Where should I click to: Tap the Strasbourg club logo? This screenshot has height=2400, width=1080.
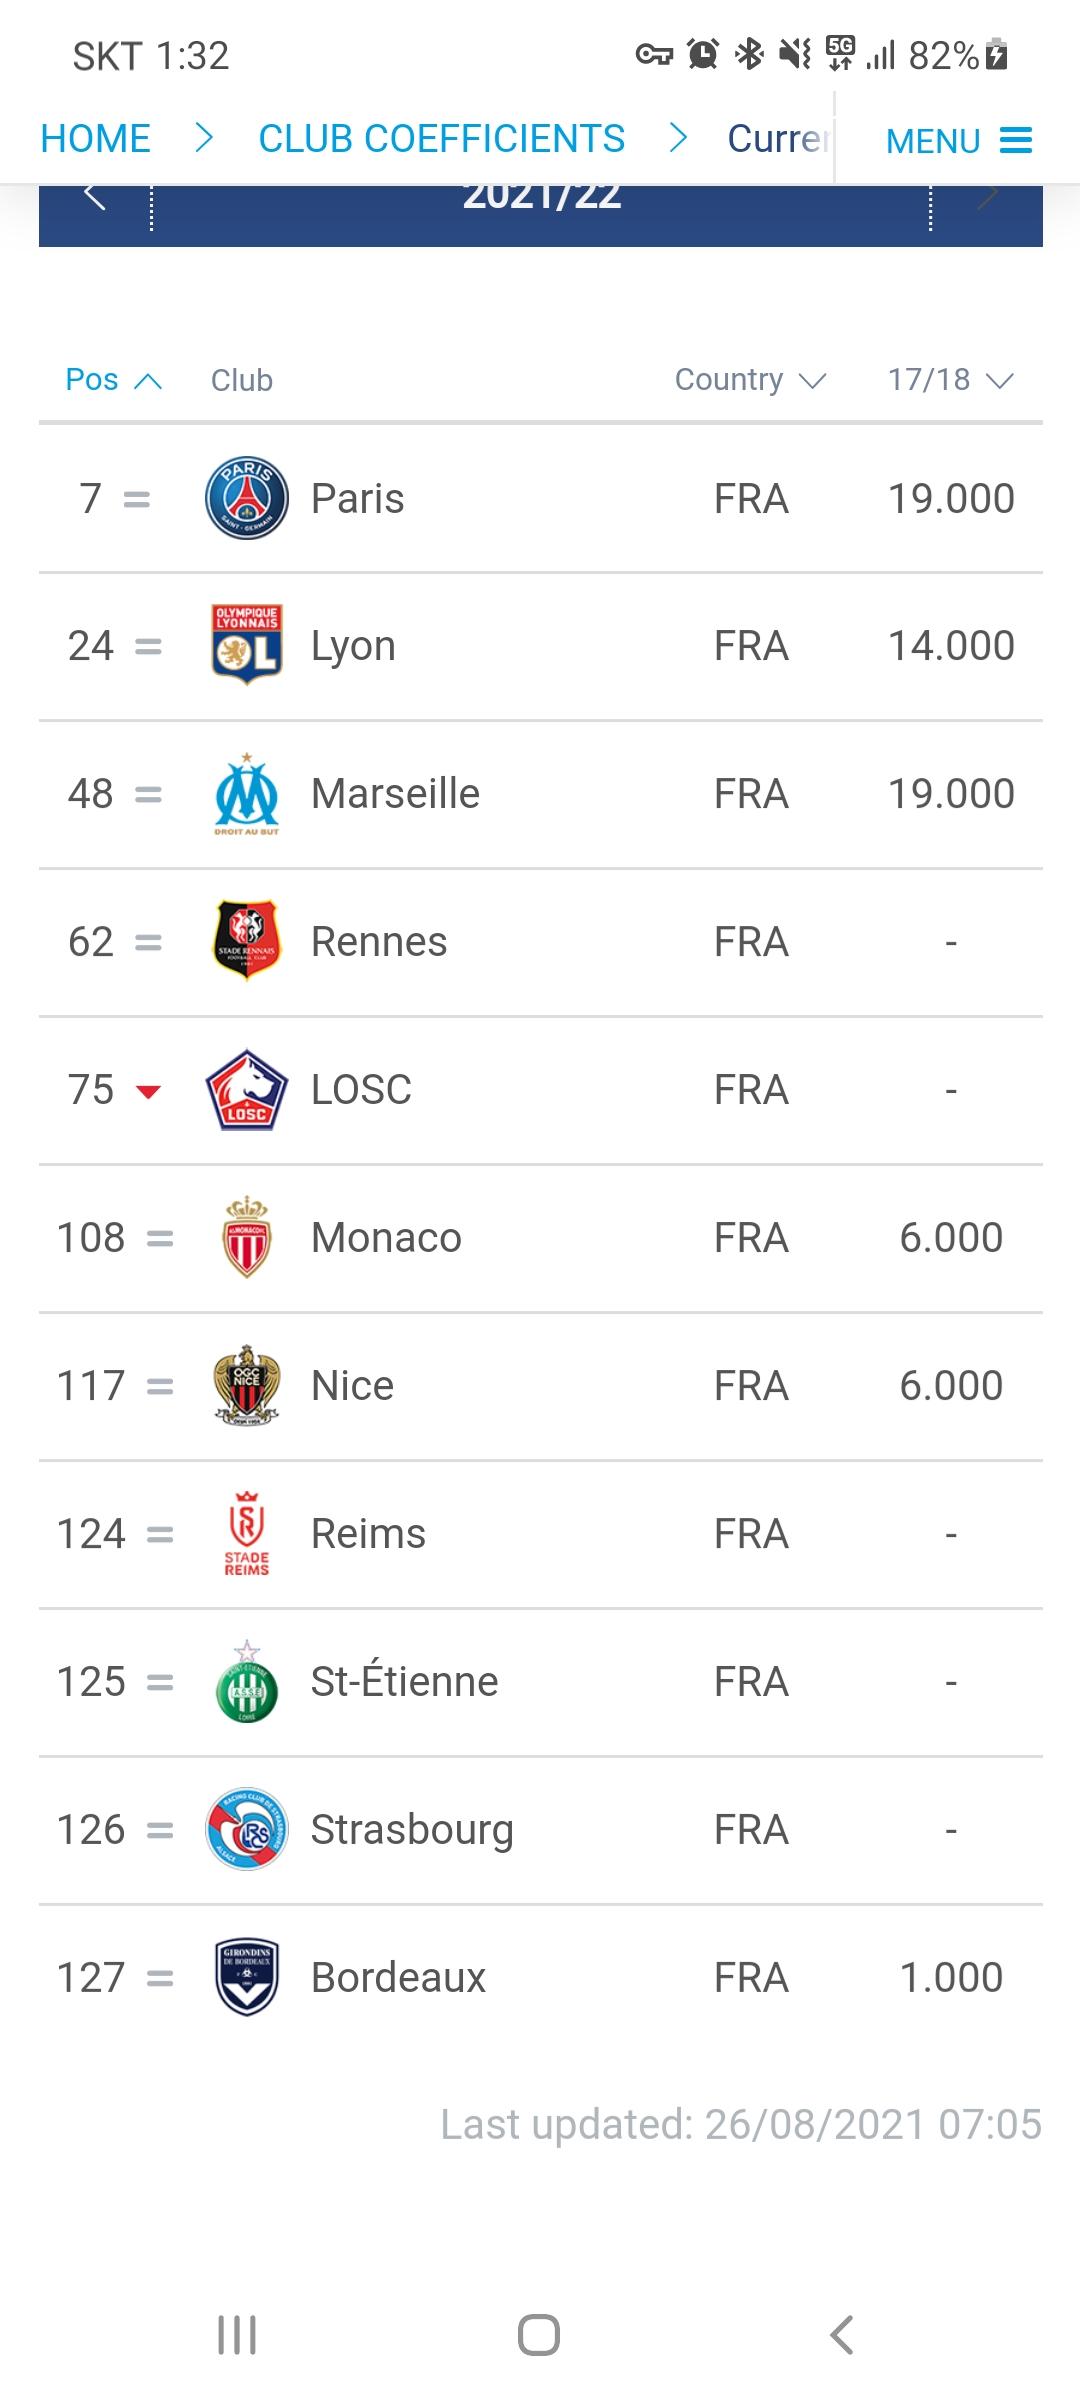(x=247, y=1829)
